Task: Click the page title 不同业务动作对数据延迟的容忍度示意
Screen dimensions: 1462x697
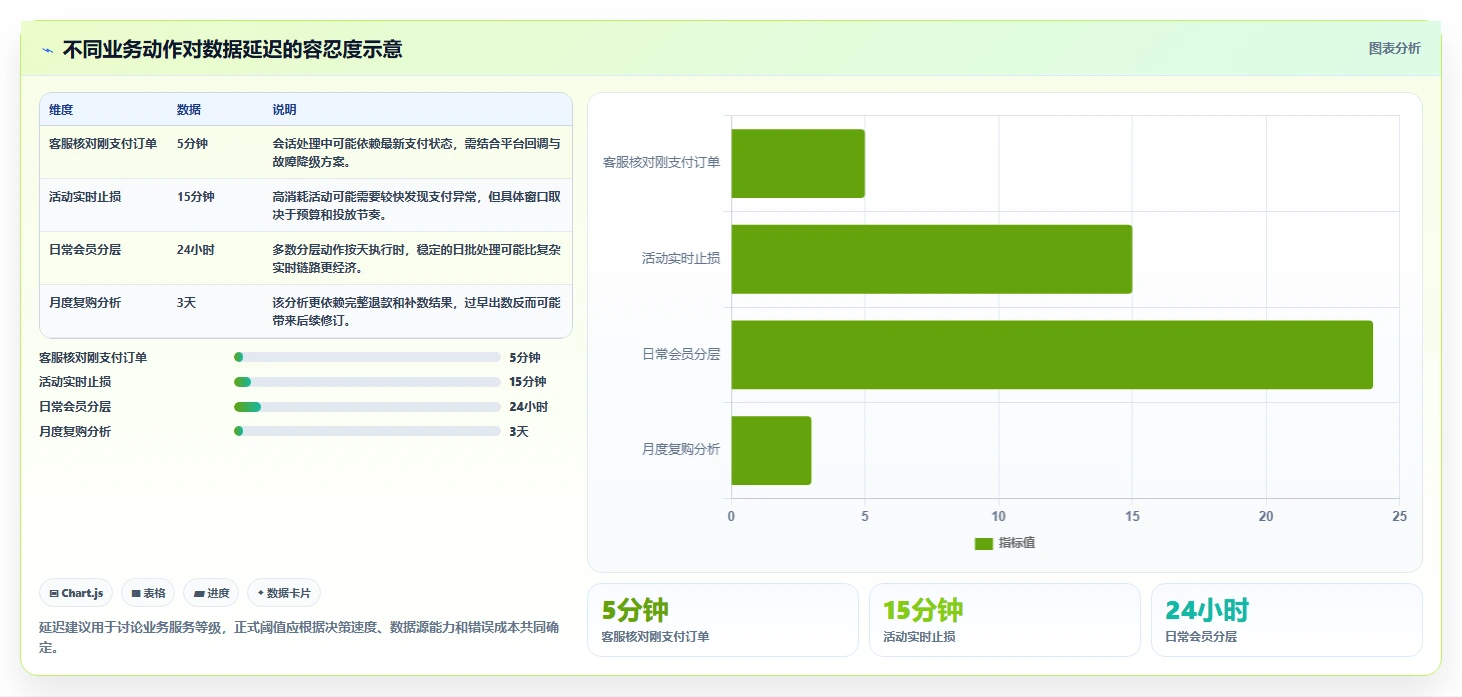Action: 233,49
